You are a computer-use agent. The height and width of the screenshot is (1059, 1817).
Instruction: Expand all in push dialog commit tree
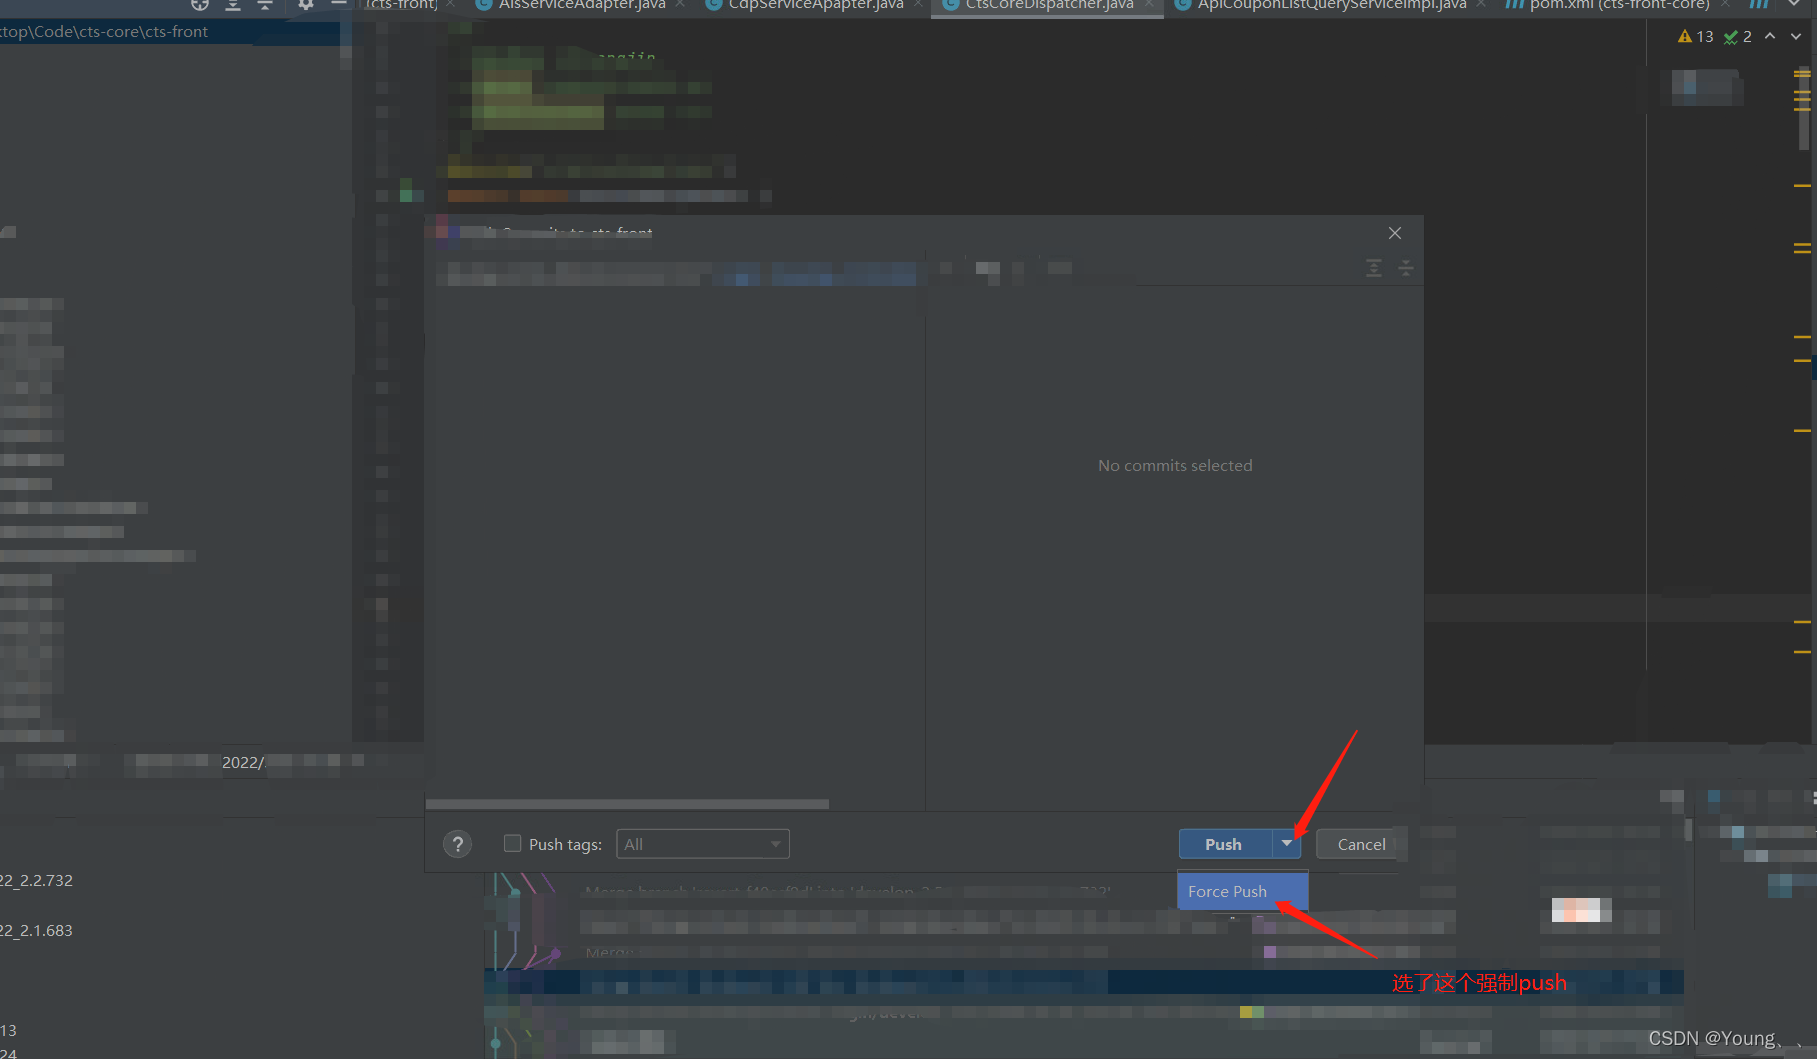(1374, 268)
